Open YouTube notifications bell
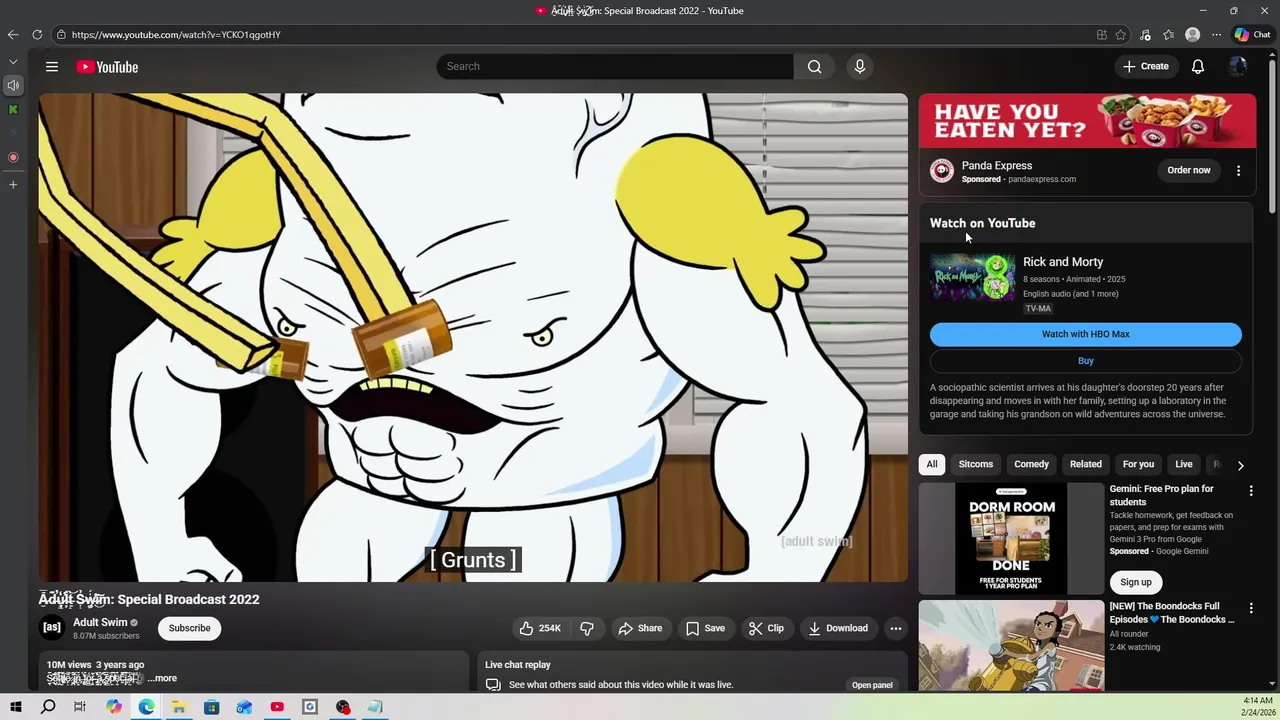This screenshot has width=1280, height=720. pos(1198,67)
